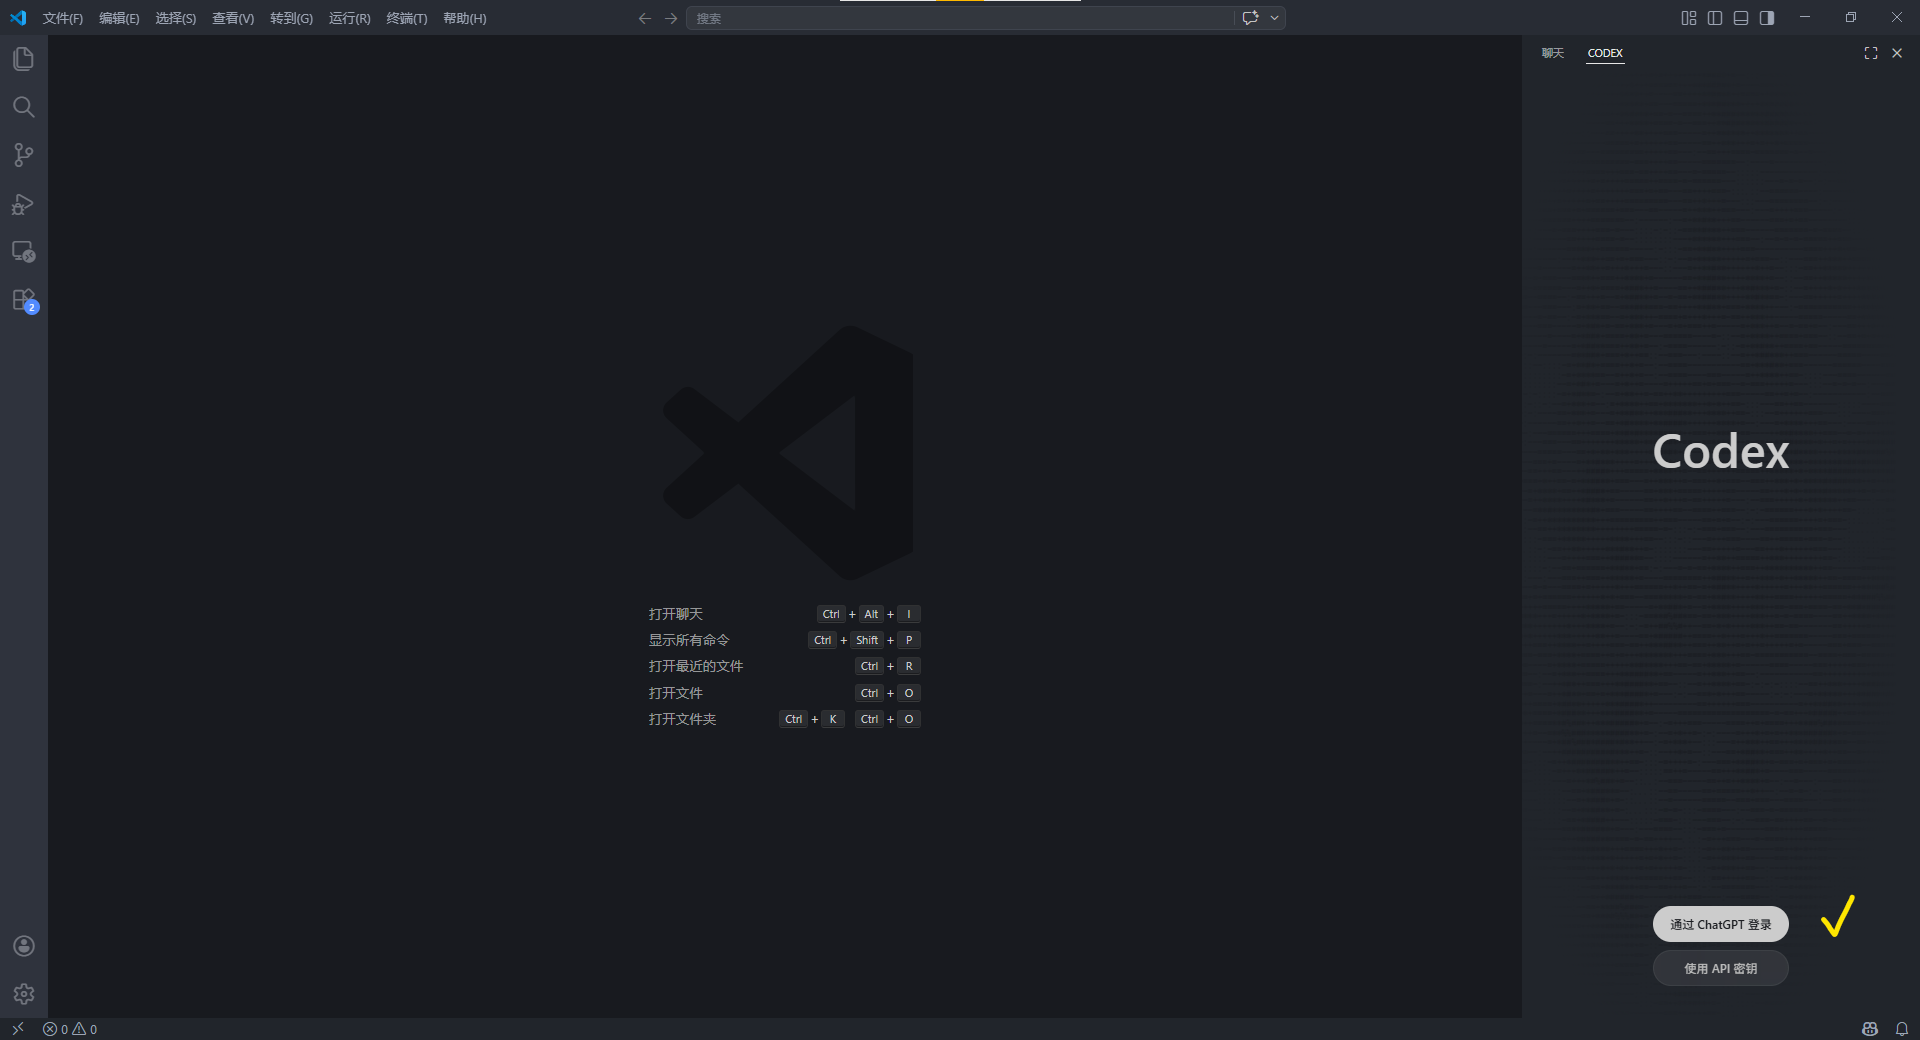
Task: Open the Customize Layout options
Action: [1689, 18]
